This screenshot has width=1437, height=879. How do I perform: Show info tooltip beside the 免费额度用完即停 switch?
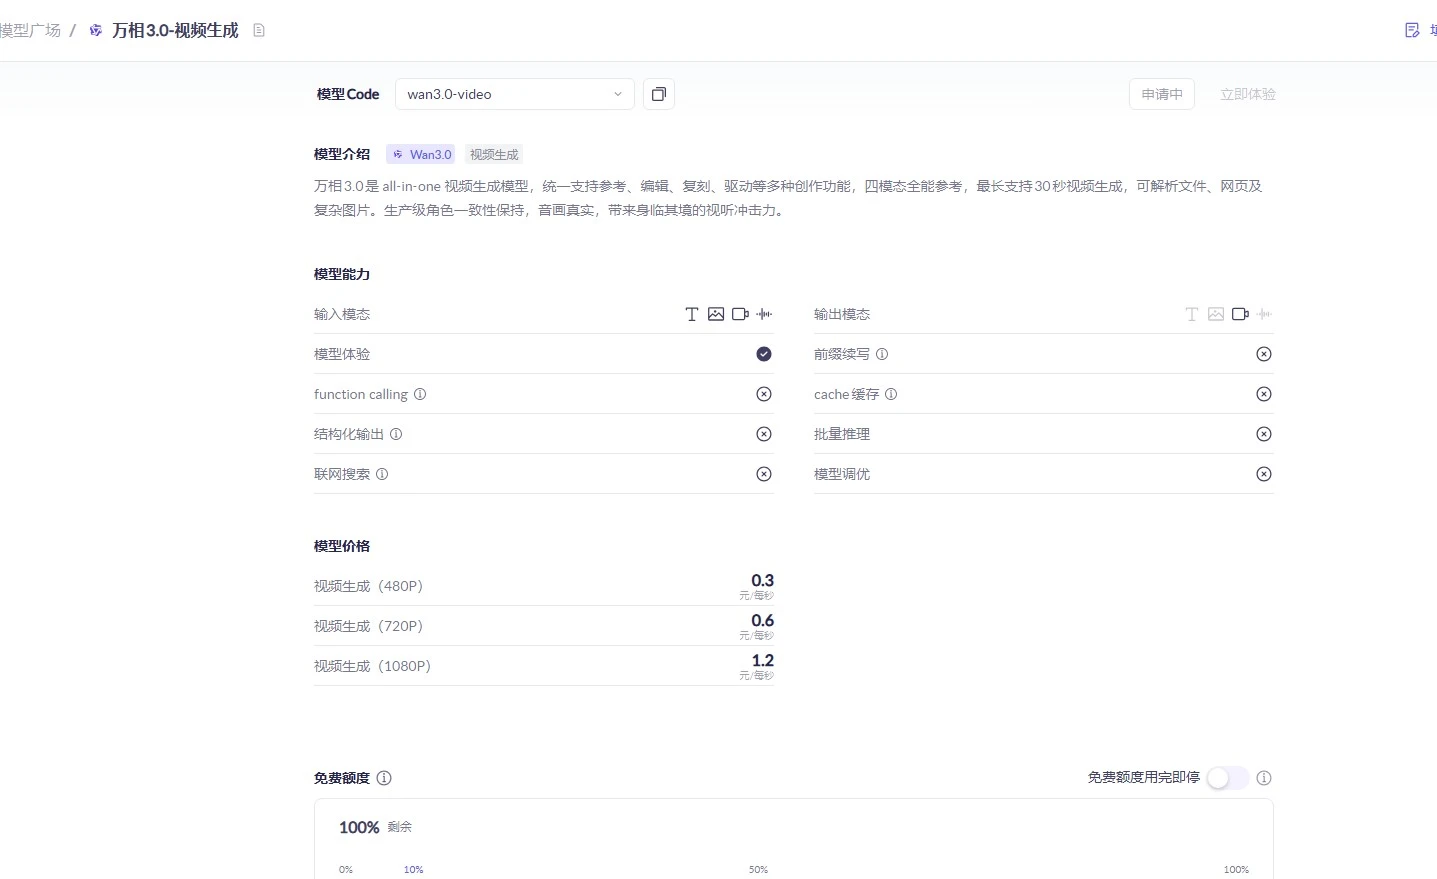pos(1264,778)
